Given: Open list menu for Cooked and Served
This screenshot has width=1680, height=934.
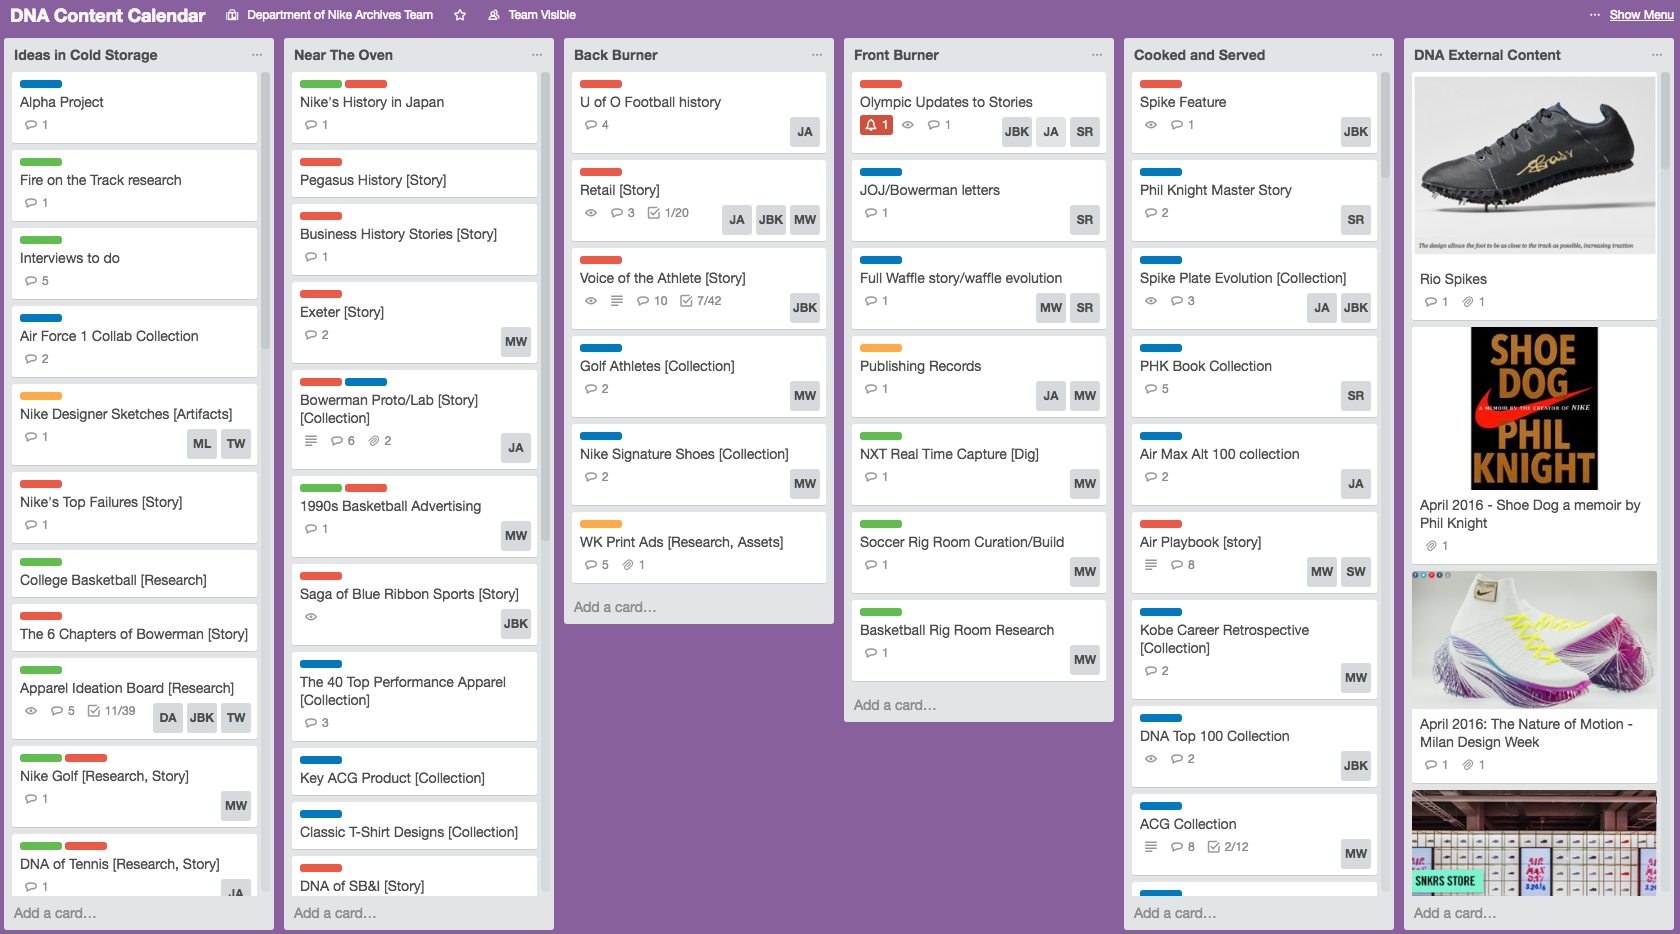Looking at the screenshot, I should point(1377,55).
